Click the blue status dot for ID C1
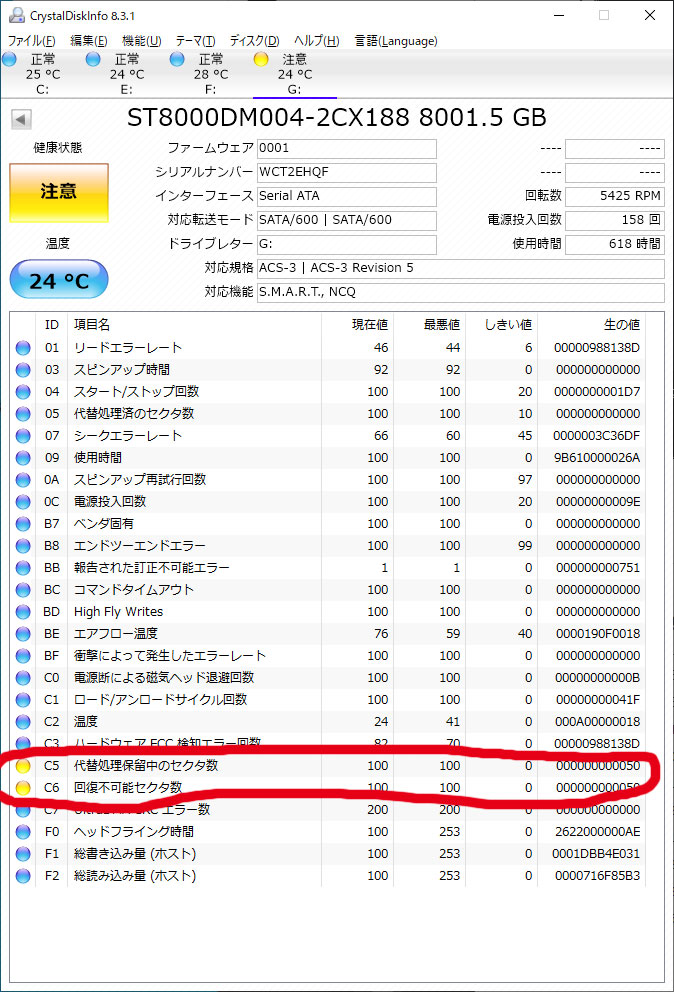This screenshot has width=674, height=992. tap(23, 700)
